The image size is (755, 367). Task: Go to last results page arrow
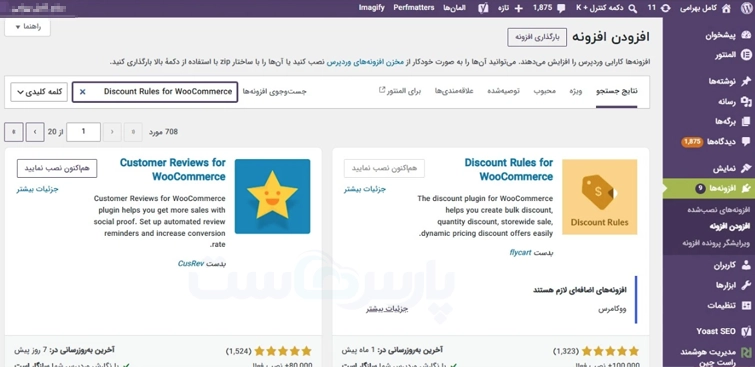point(13,132)
